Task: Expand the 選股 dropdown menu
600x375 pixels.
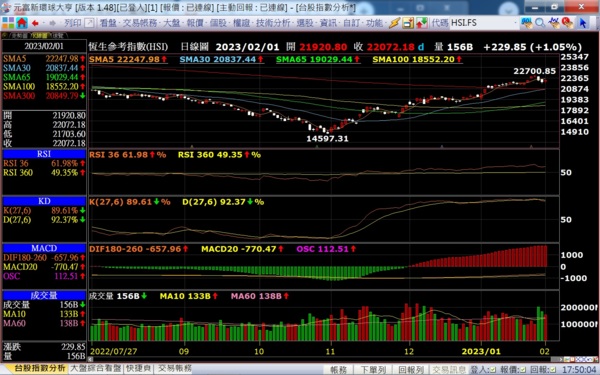Action: pos(306,23)
